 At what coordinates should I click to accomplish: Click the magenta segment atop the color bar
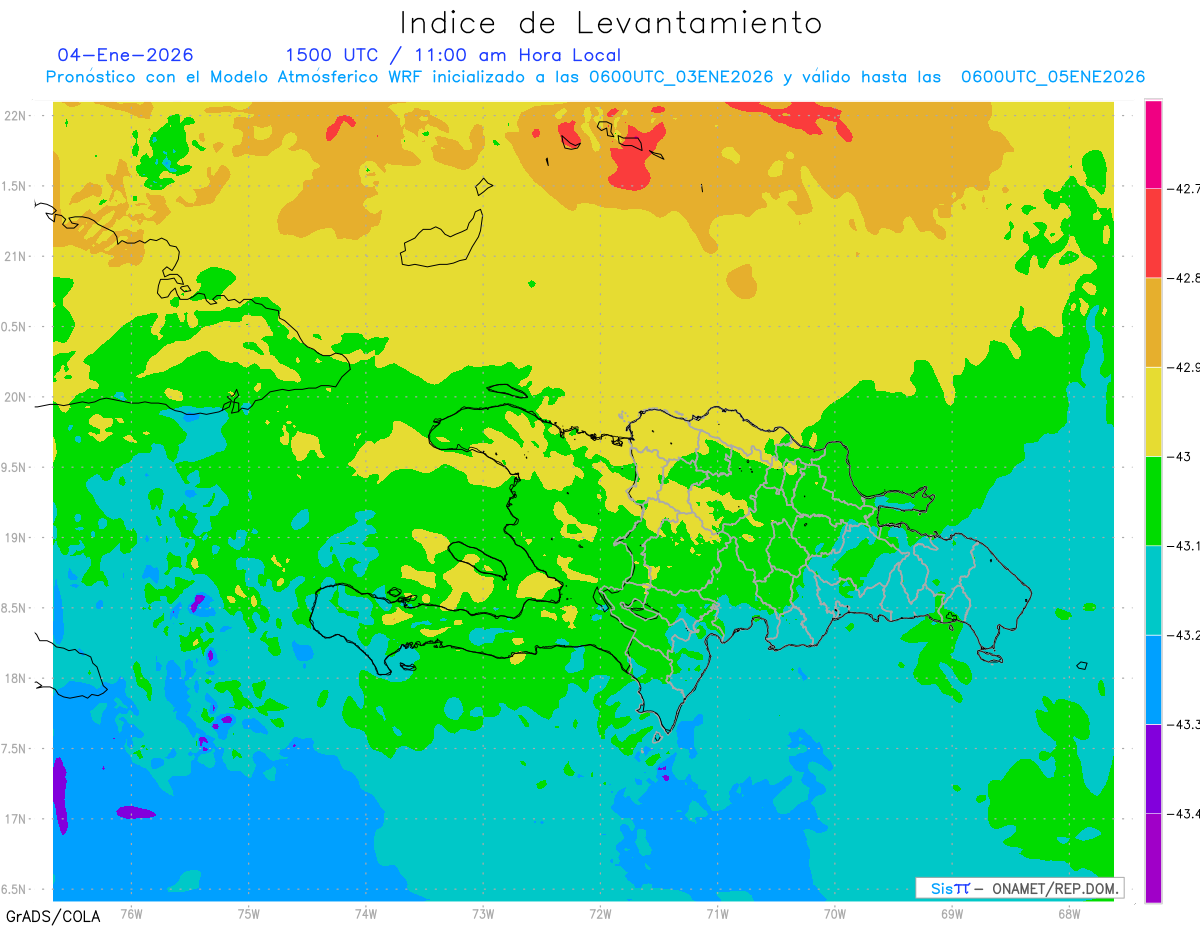point(1153,144)
